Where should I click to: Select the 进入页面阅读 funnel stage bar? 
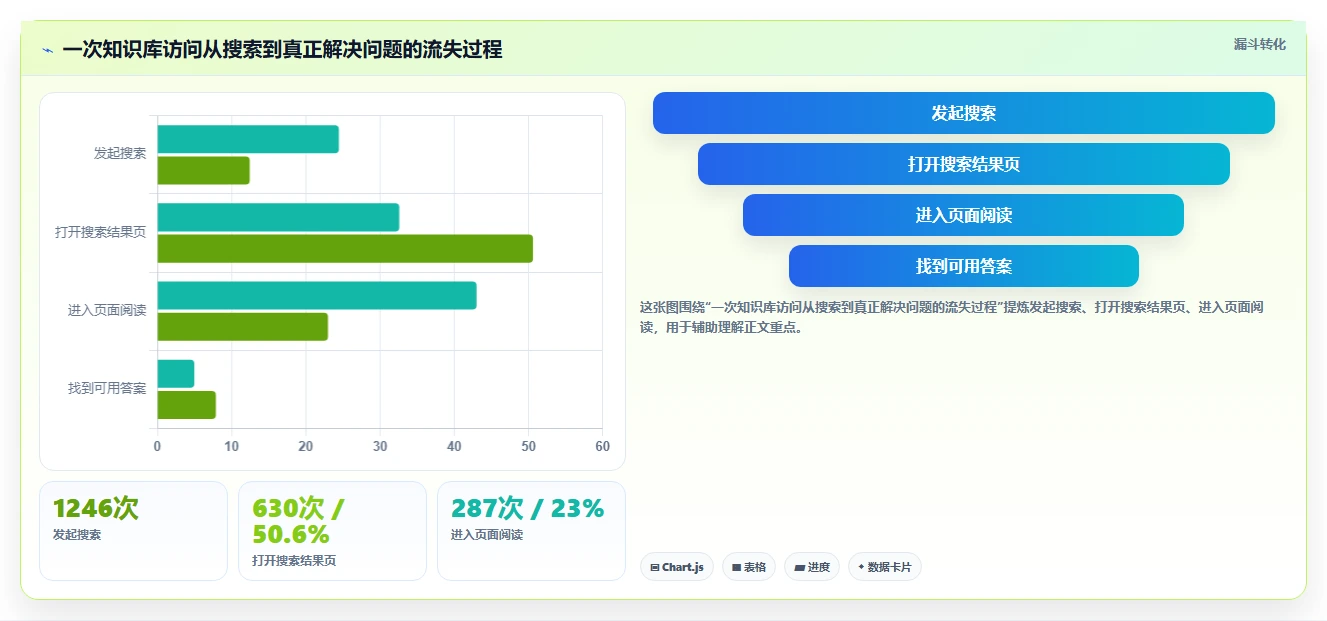point(964,215)
